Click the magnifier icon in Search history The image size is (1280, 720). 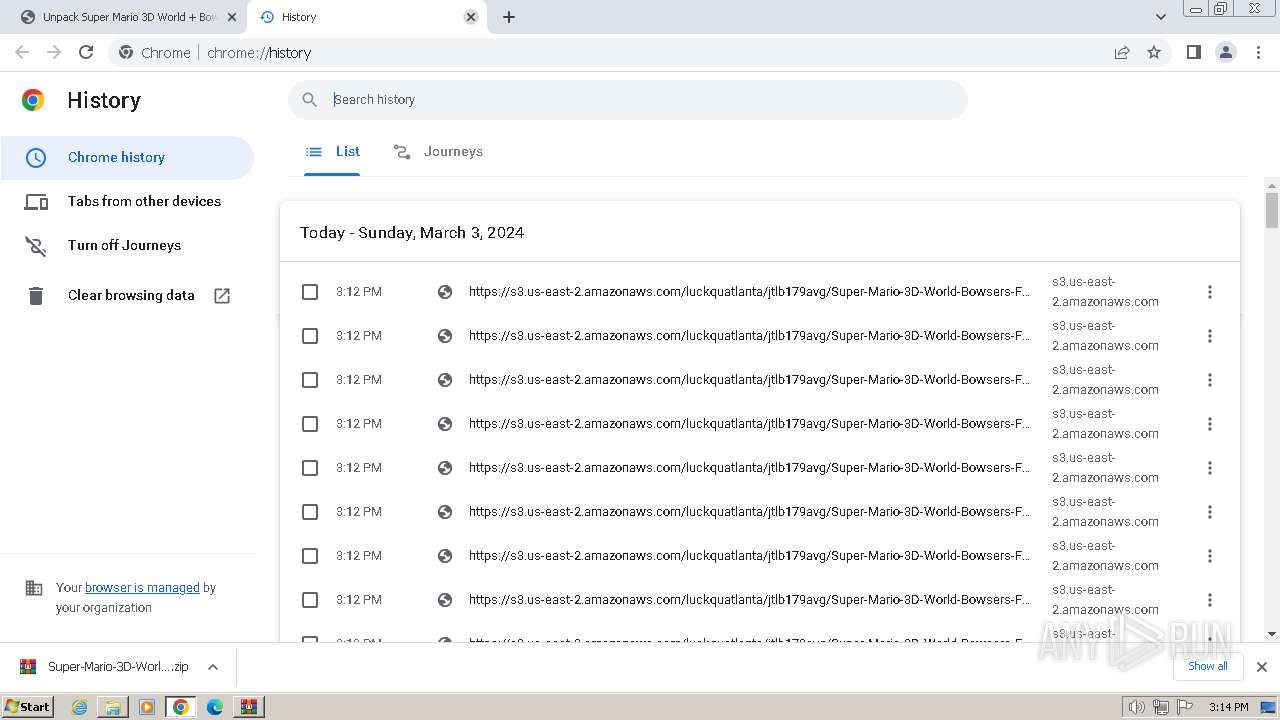coord(310,99)
